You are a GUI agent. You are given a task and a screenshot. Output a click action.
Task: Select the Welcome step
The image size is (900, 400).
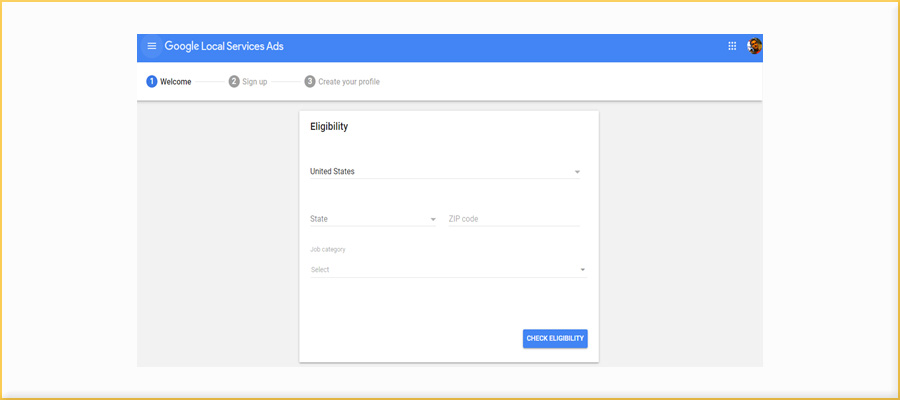[x=169, y=81]
